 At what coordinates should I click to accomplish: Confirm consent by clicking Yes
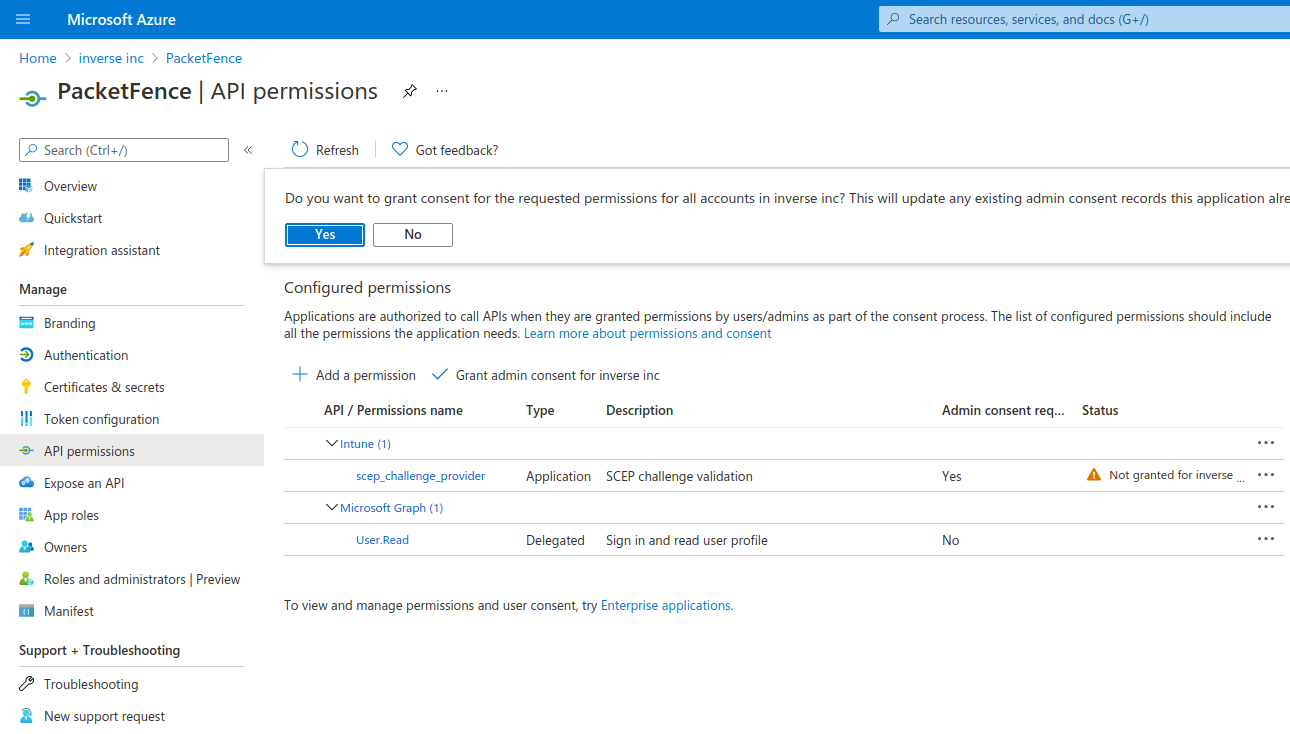[x=325, y=234]
